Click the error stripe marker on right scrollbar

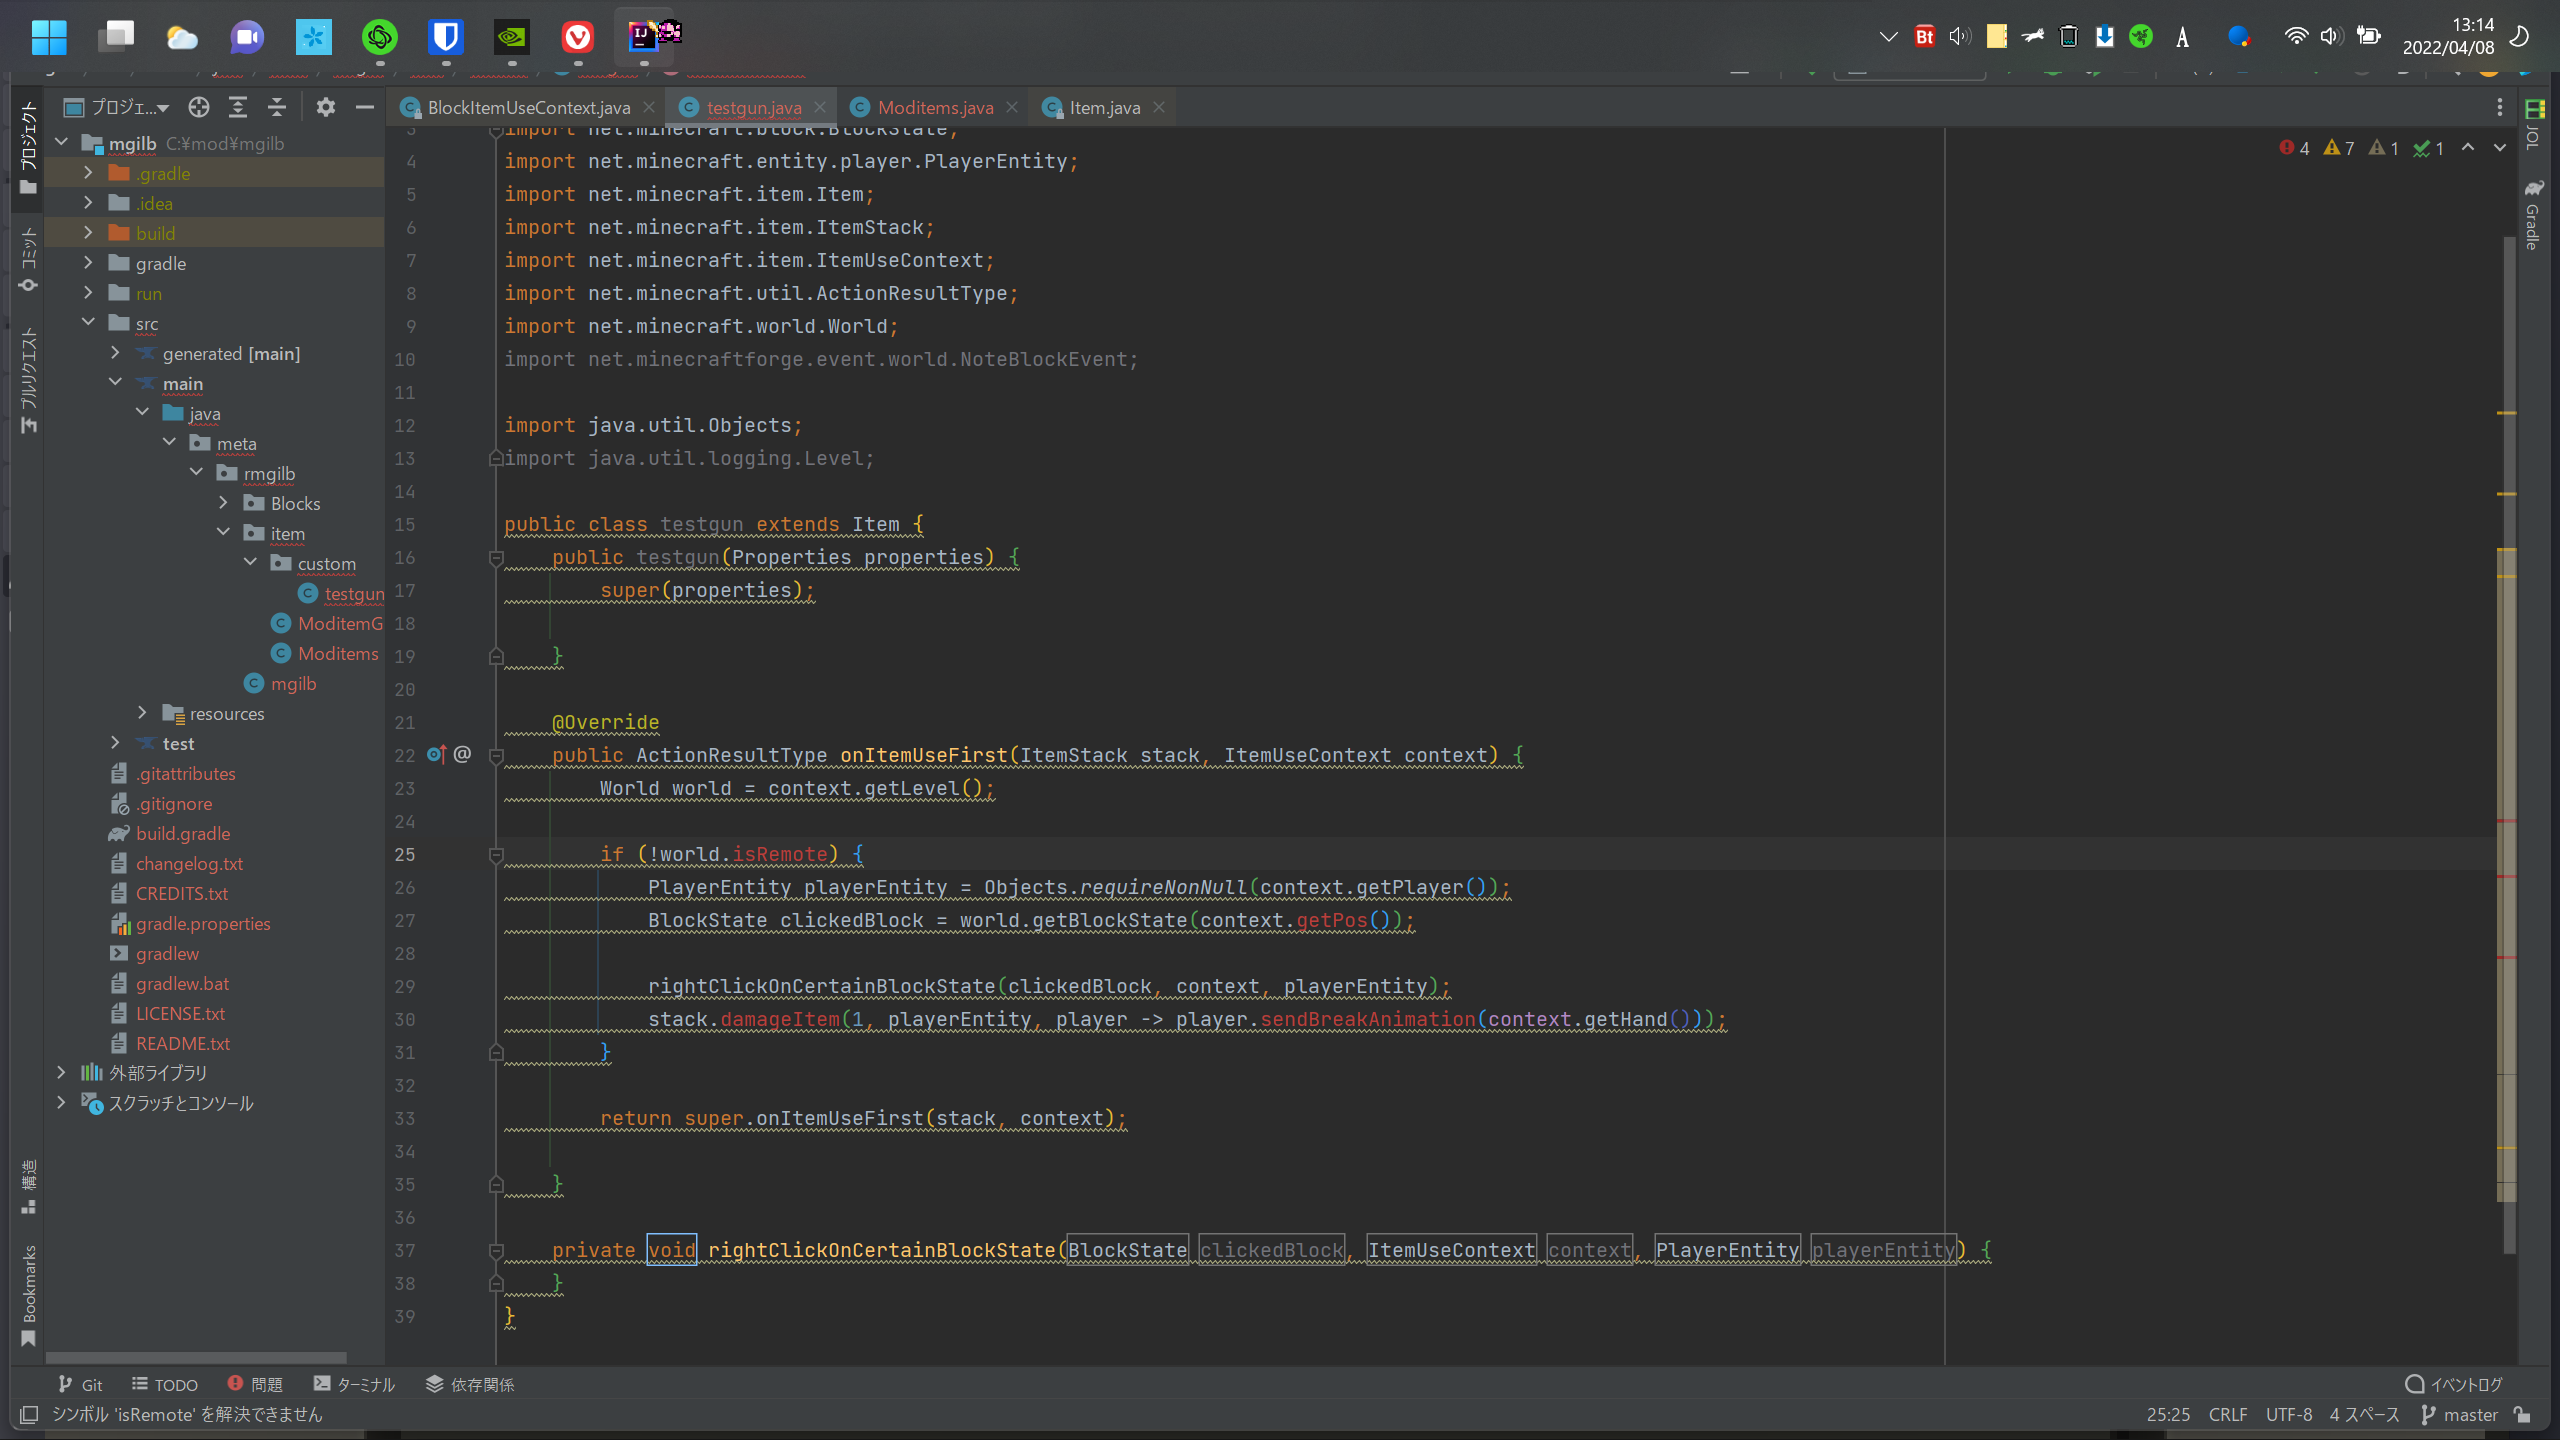[2506, 821]
